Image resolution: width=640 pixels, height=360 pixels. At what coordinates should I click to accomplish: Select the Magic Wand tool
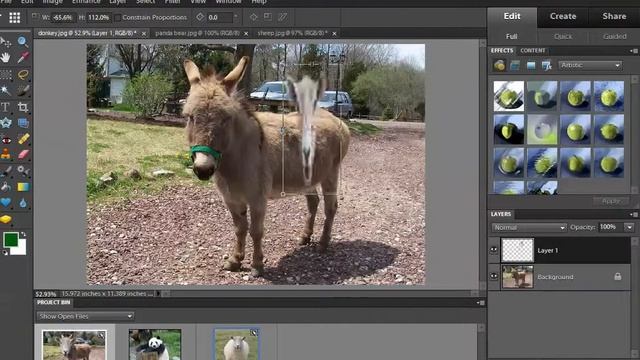tap(5, 90)
